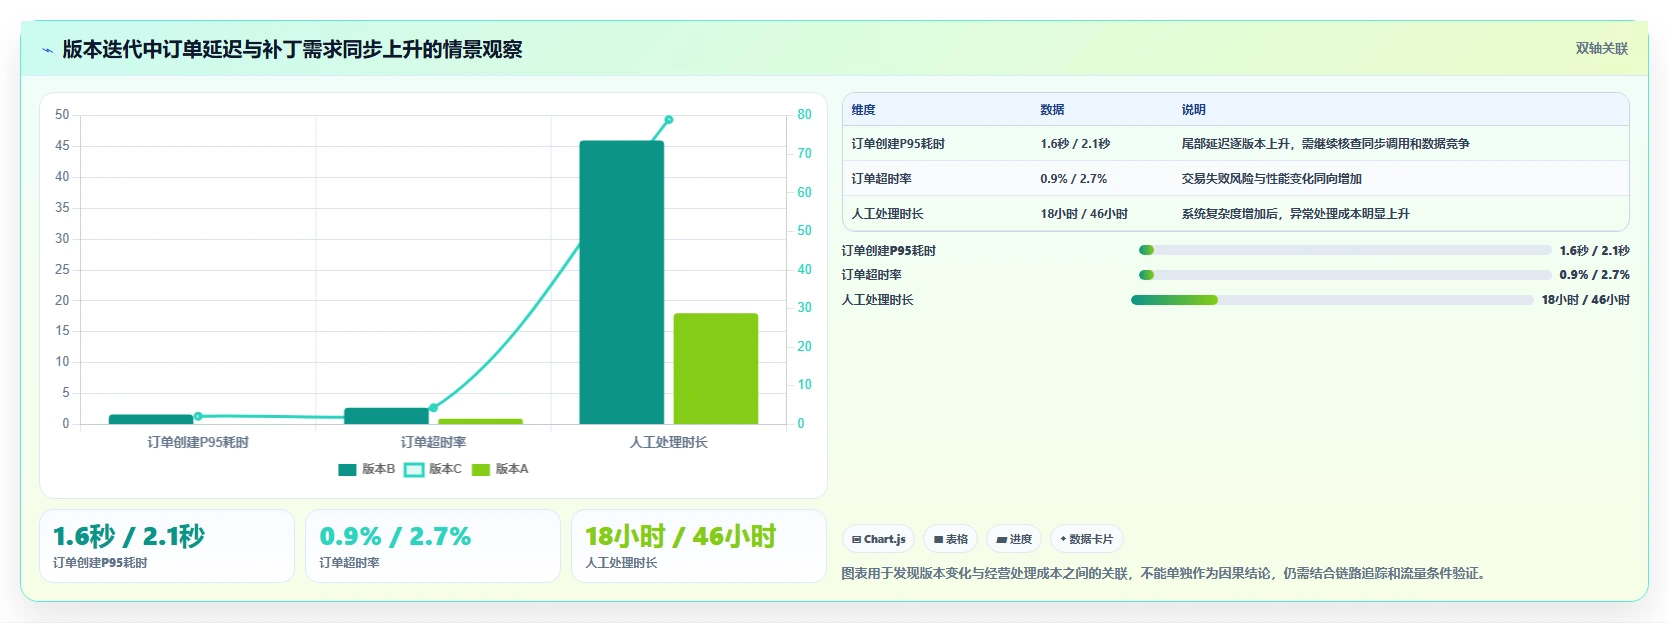Click the 18小时 / 46小时 stat card
Screen dimensions: 1669x623
(699, 546)
